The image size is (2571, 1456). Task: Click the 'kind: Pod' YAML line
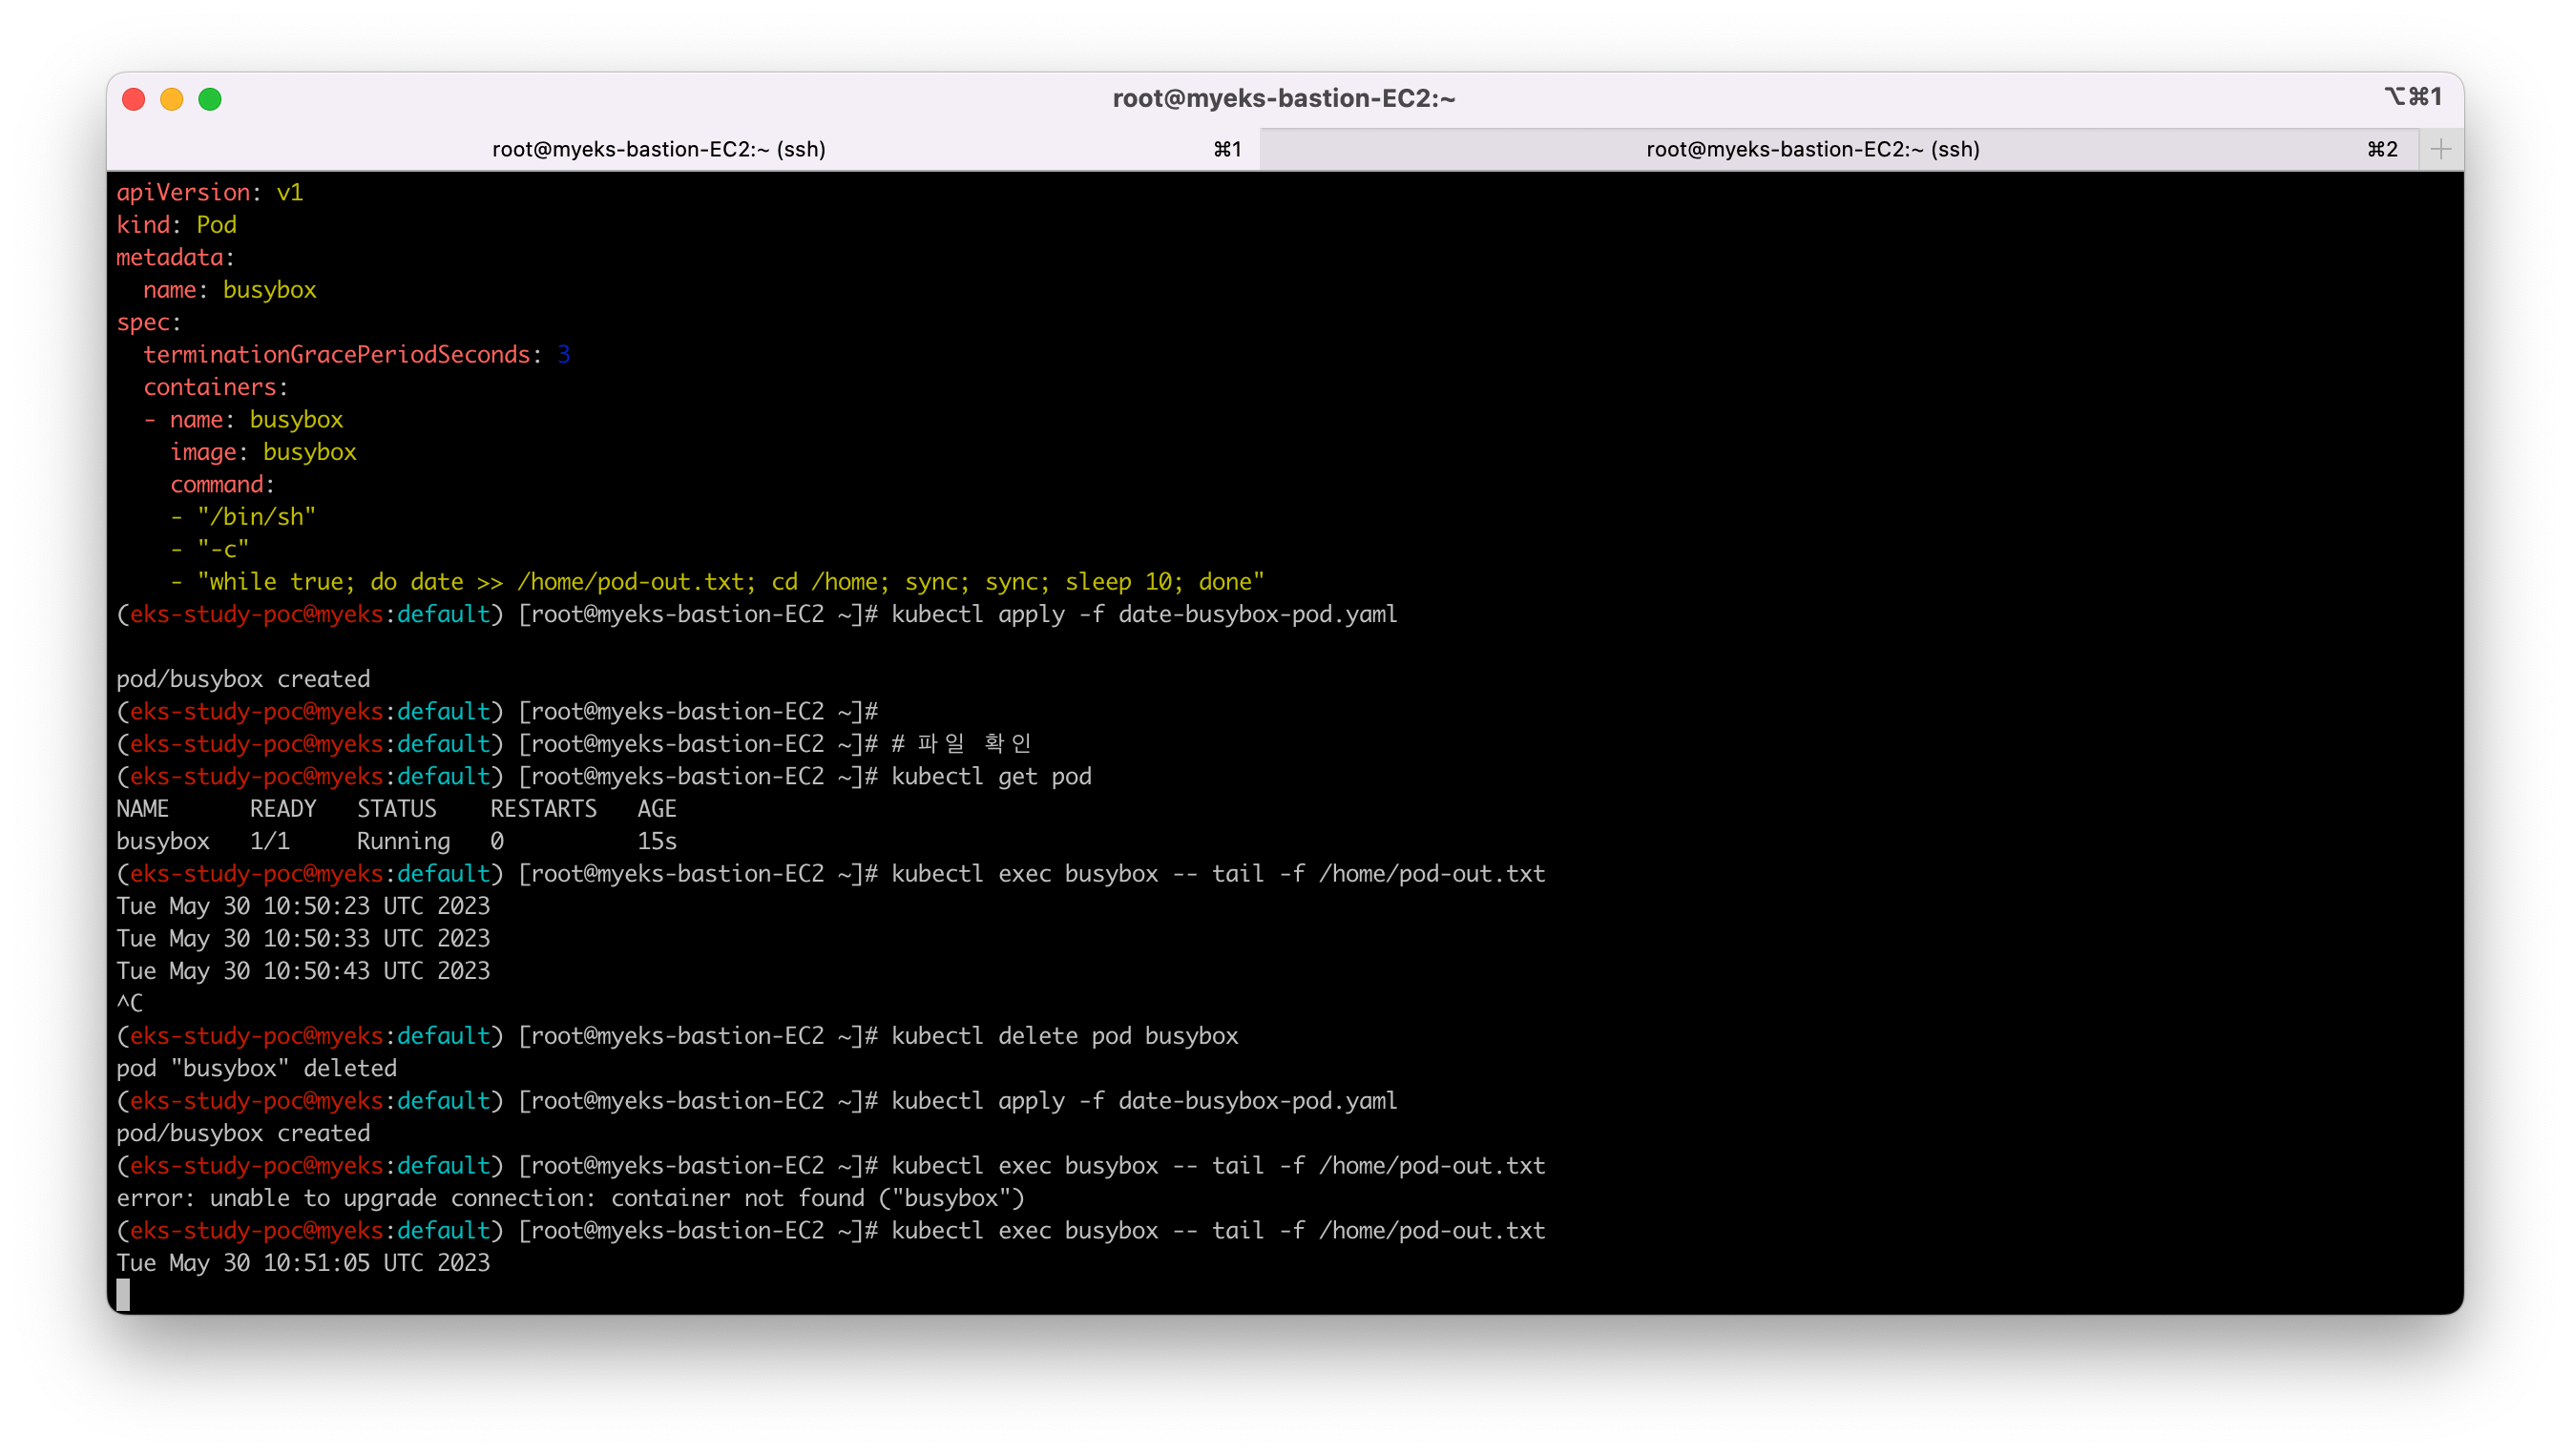pos(176,224)
